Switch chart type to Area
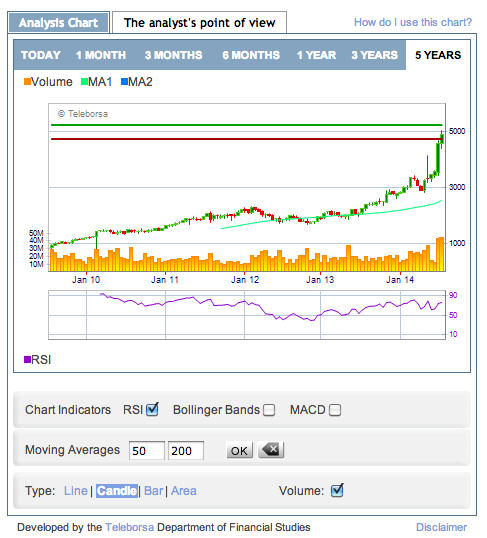The width and height of the screenshot is (487, 538). click(x=184, y=491)
